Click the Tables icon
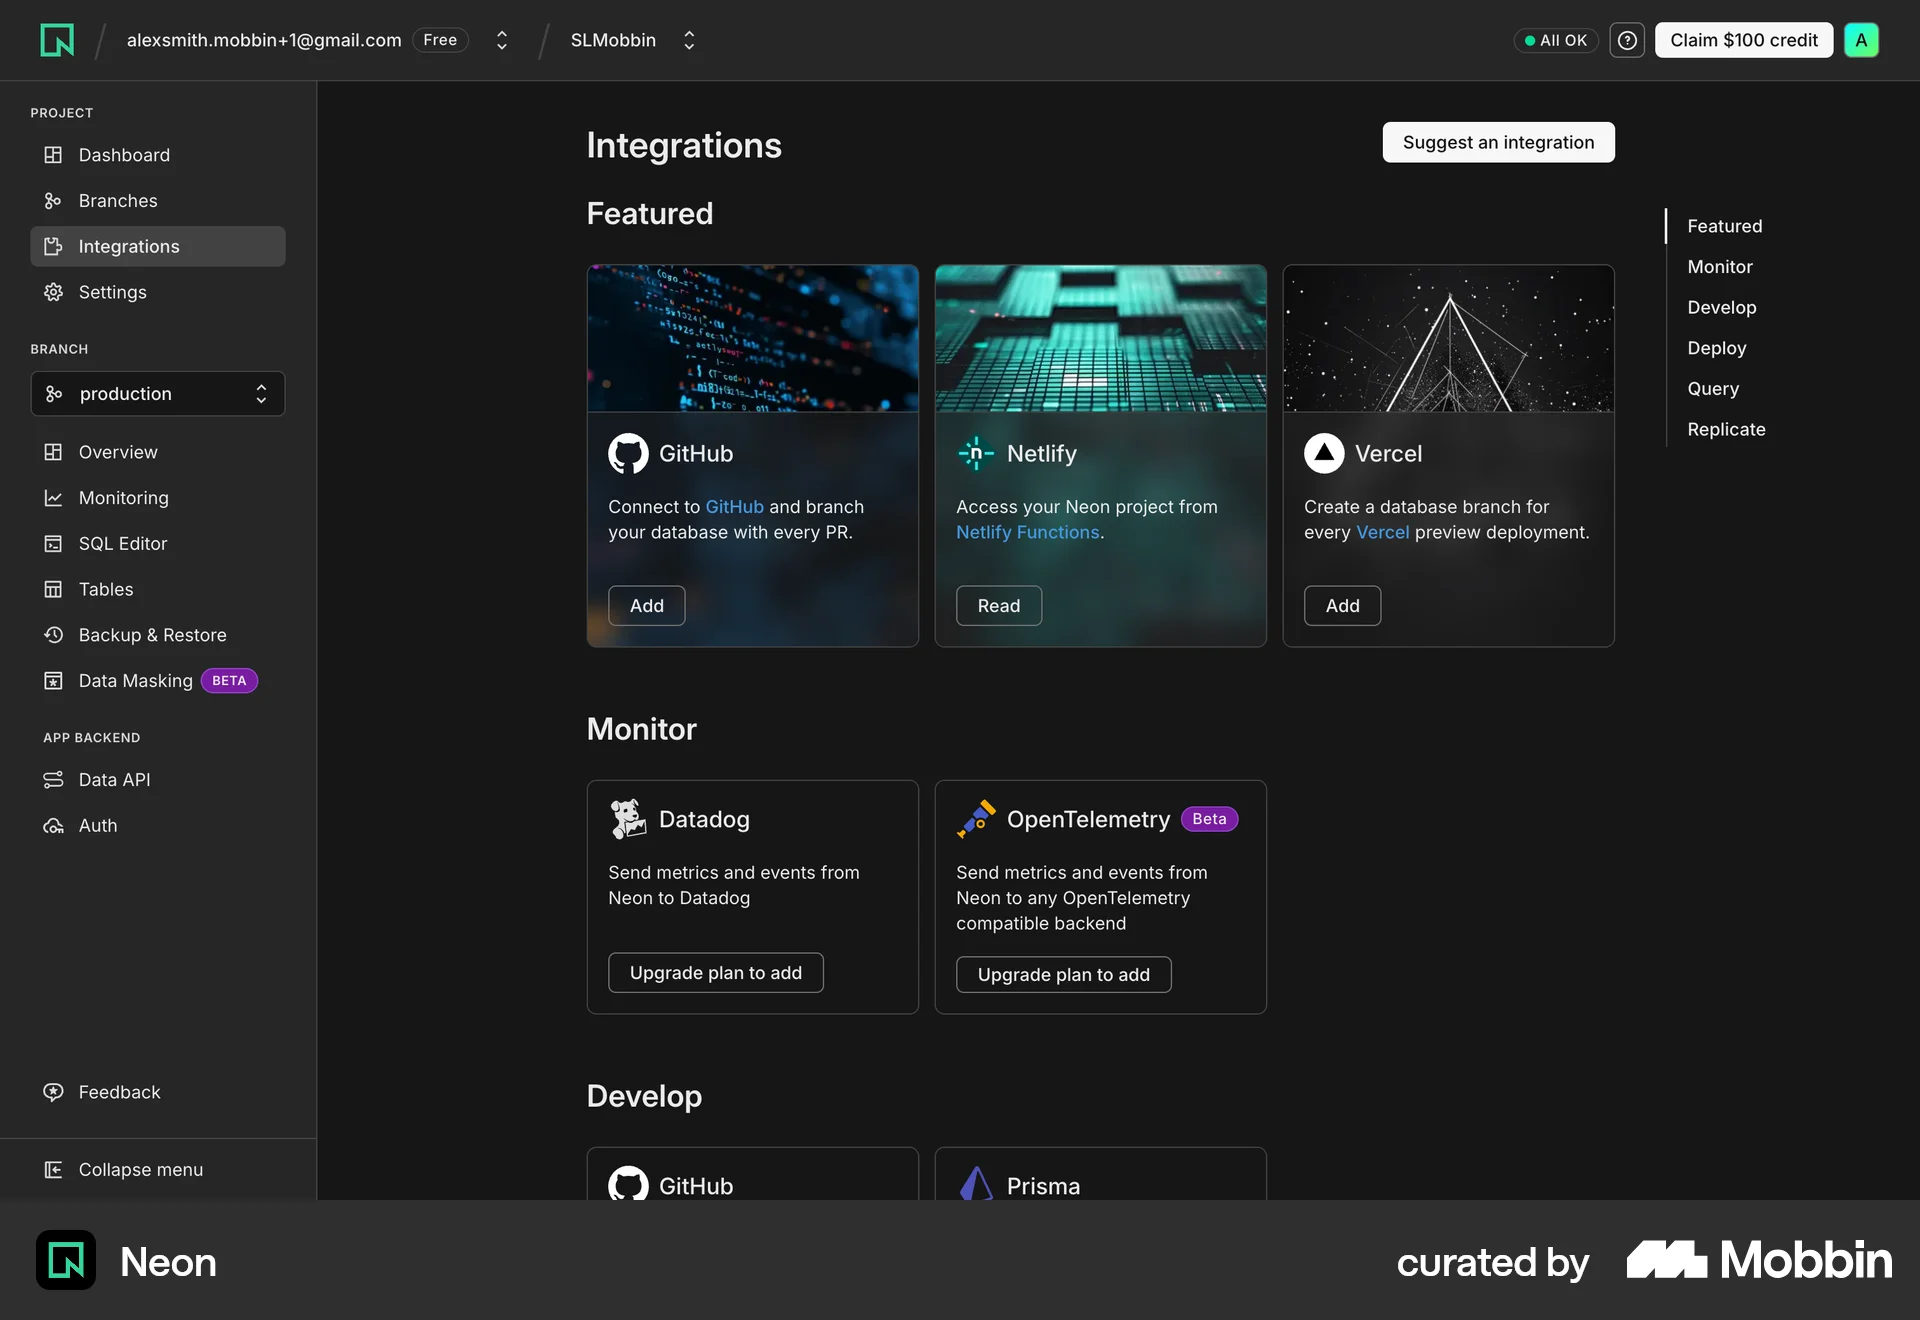 pyautogui.click(x=53, y=589)
